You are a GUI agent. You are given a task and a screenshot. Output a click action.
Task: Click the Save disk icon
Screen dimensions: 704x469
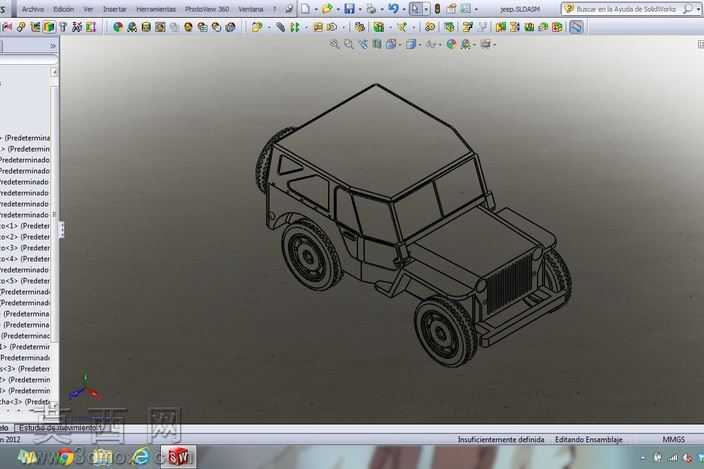349,9
